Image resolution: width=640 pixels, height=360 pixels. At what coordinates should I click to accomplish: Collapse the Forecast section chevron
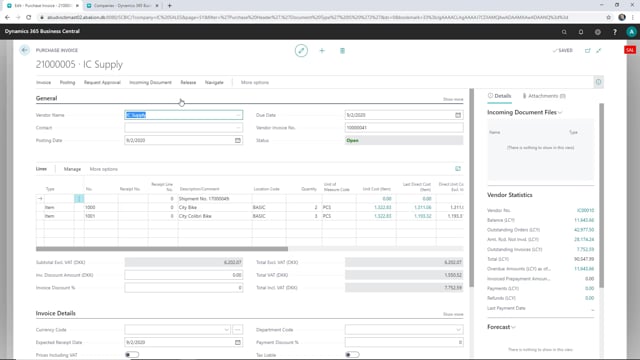(513, 327)
